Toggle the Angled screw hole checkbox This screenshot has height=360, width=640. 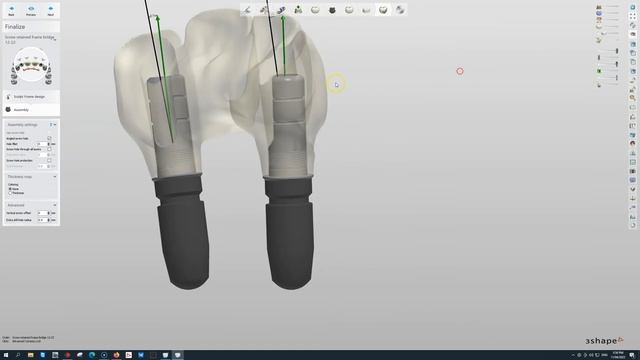(x=49, y=138)
